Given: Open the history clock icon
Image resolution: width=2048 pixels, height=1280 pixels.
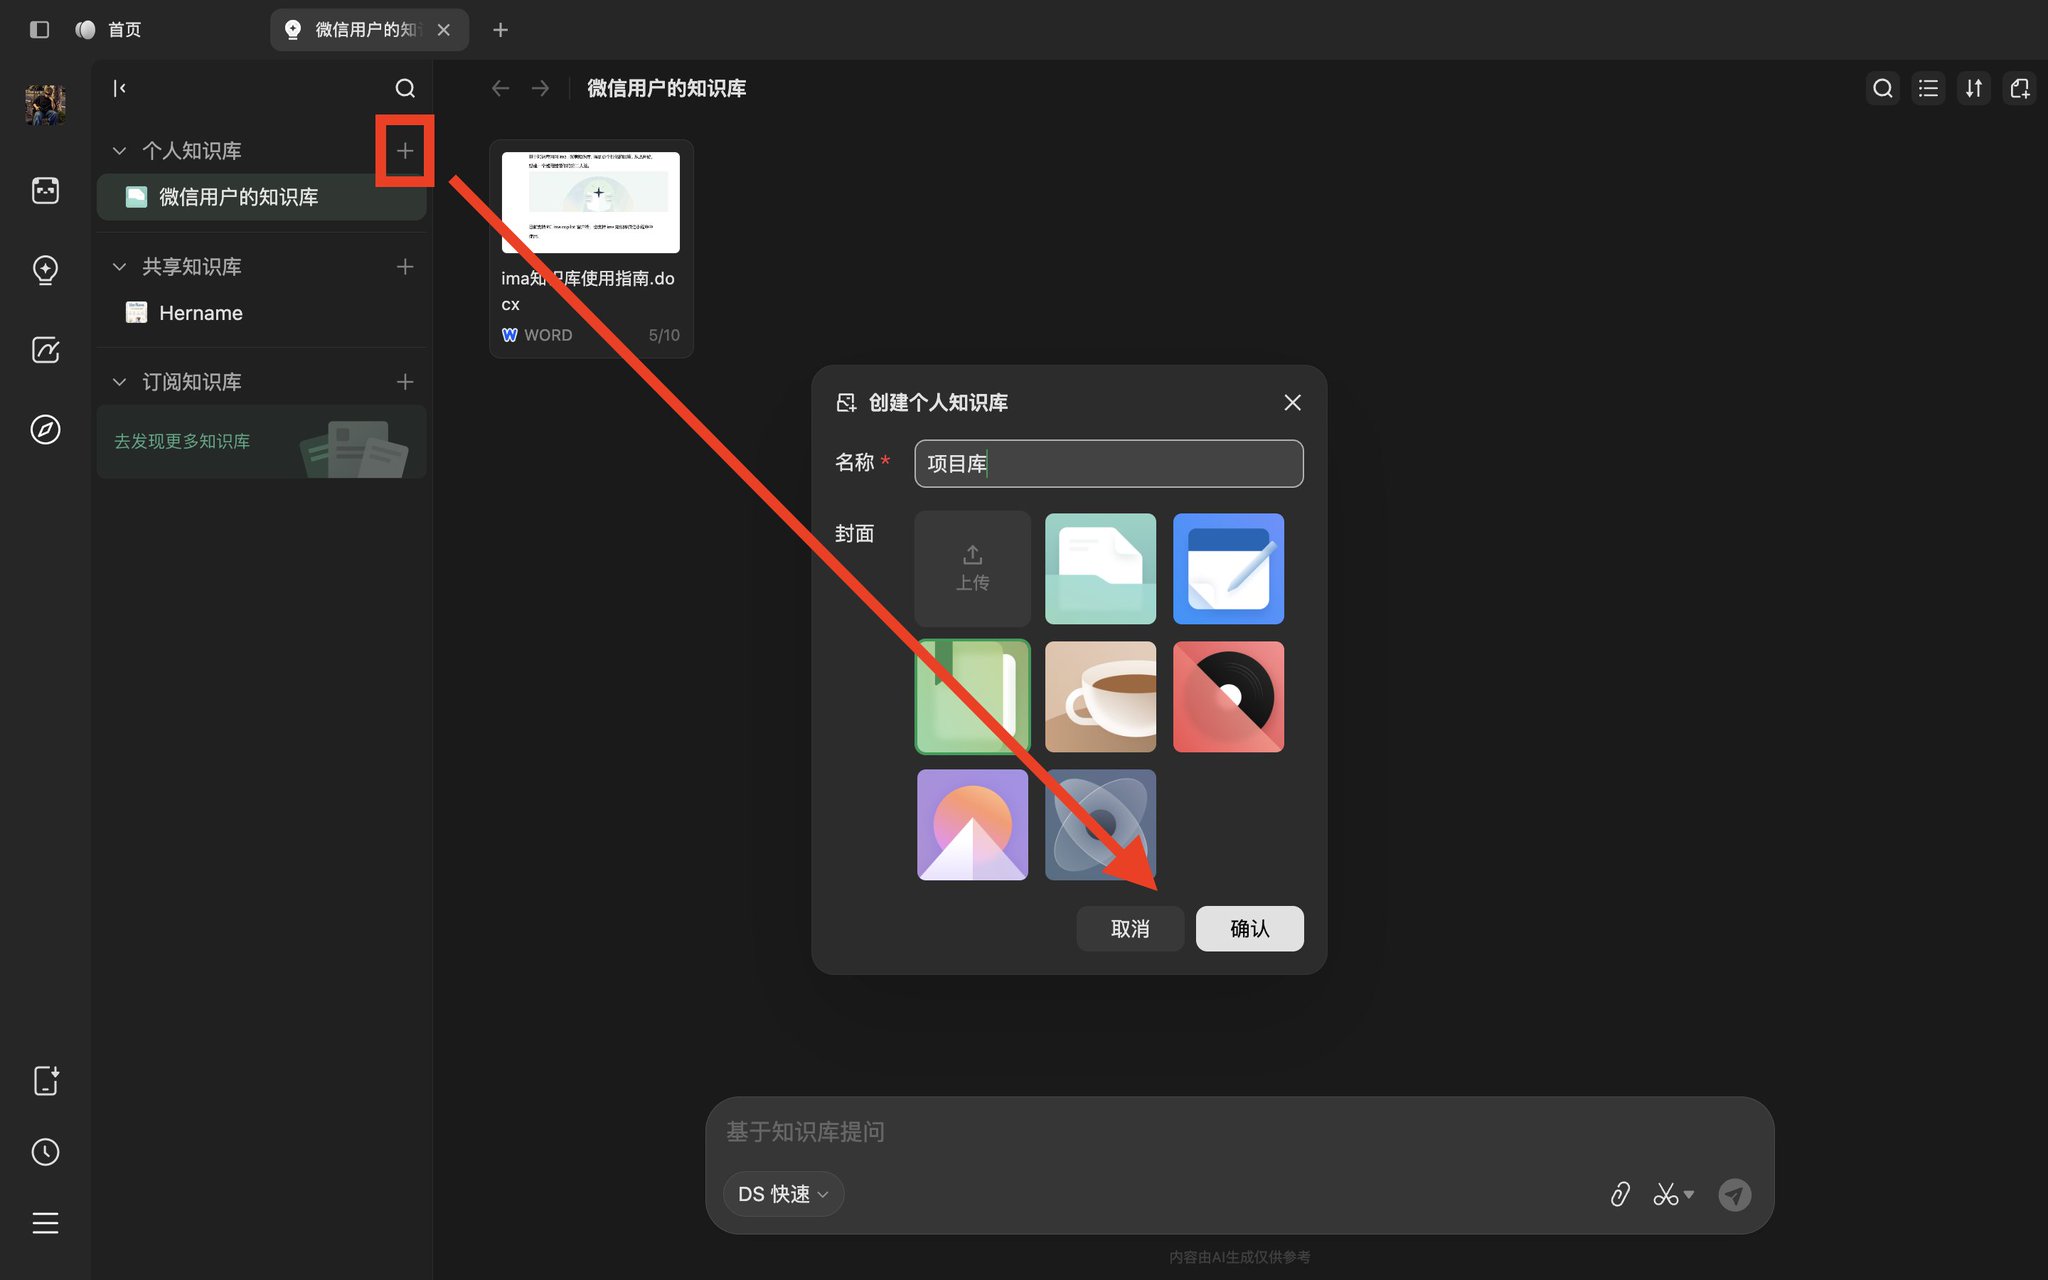Looking at the screenshot, I should tap(45, 1152).
